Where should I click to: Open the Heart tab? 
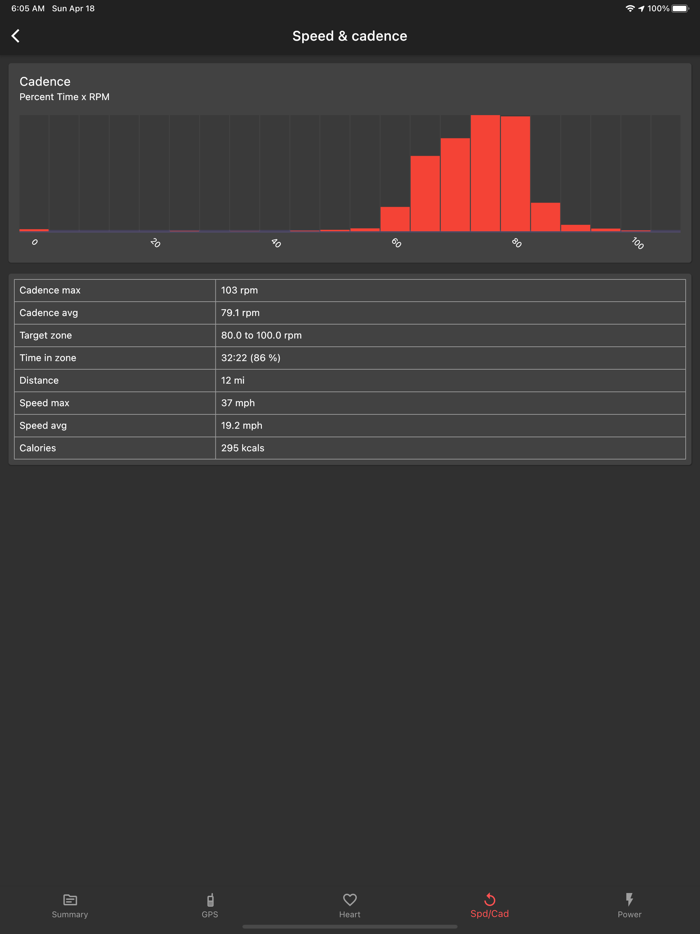pos(350,906)
